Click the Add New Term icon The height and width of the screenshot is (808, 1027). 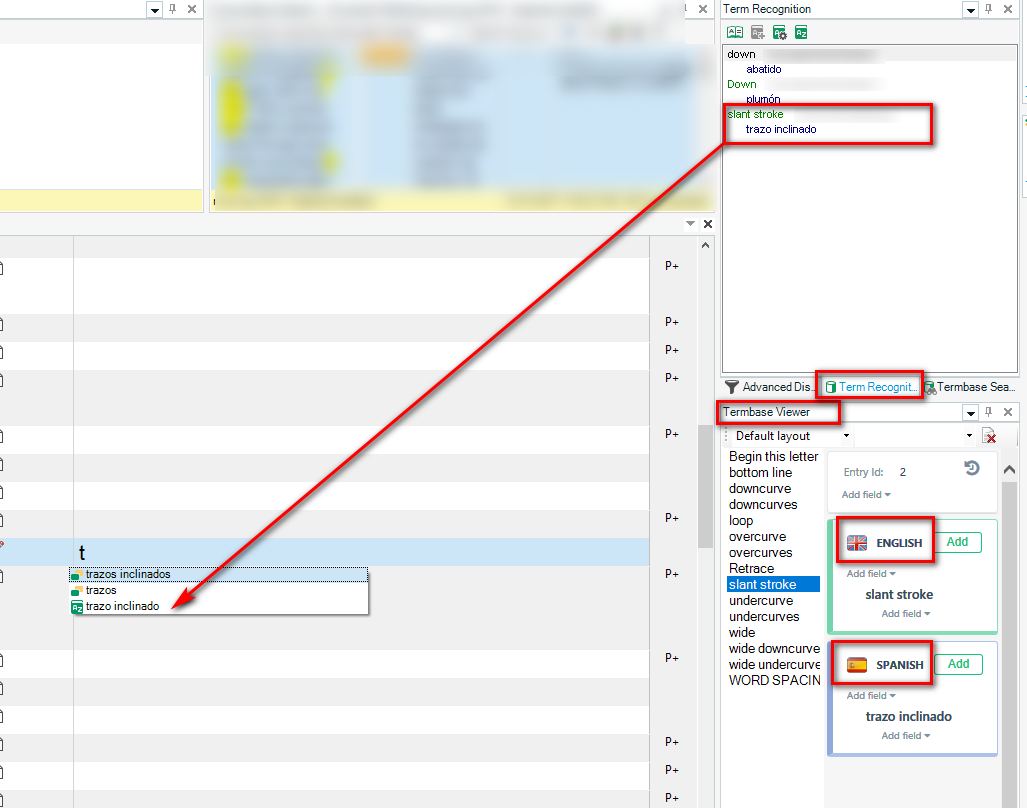(x=758, y=32)
